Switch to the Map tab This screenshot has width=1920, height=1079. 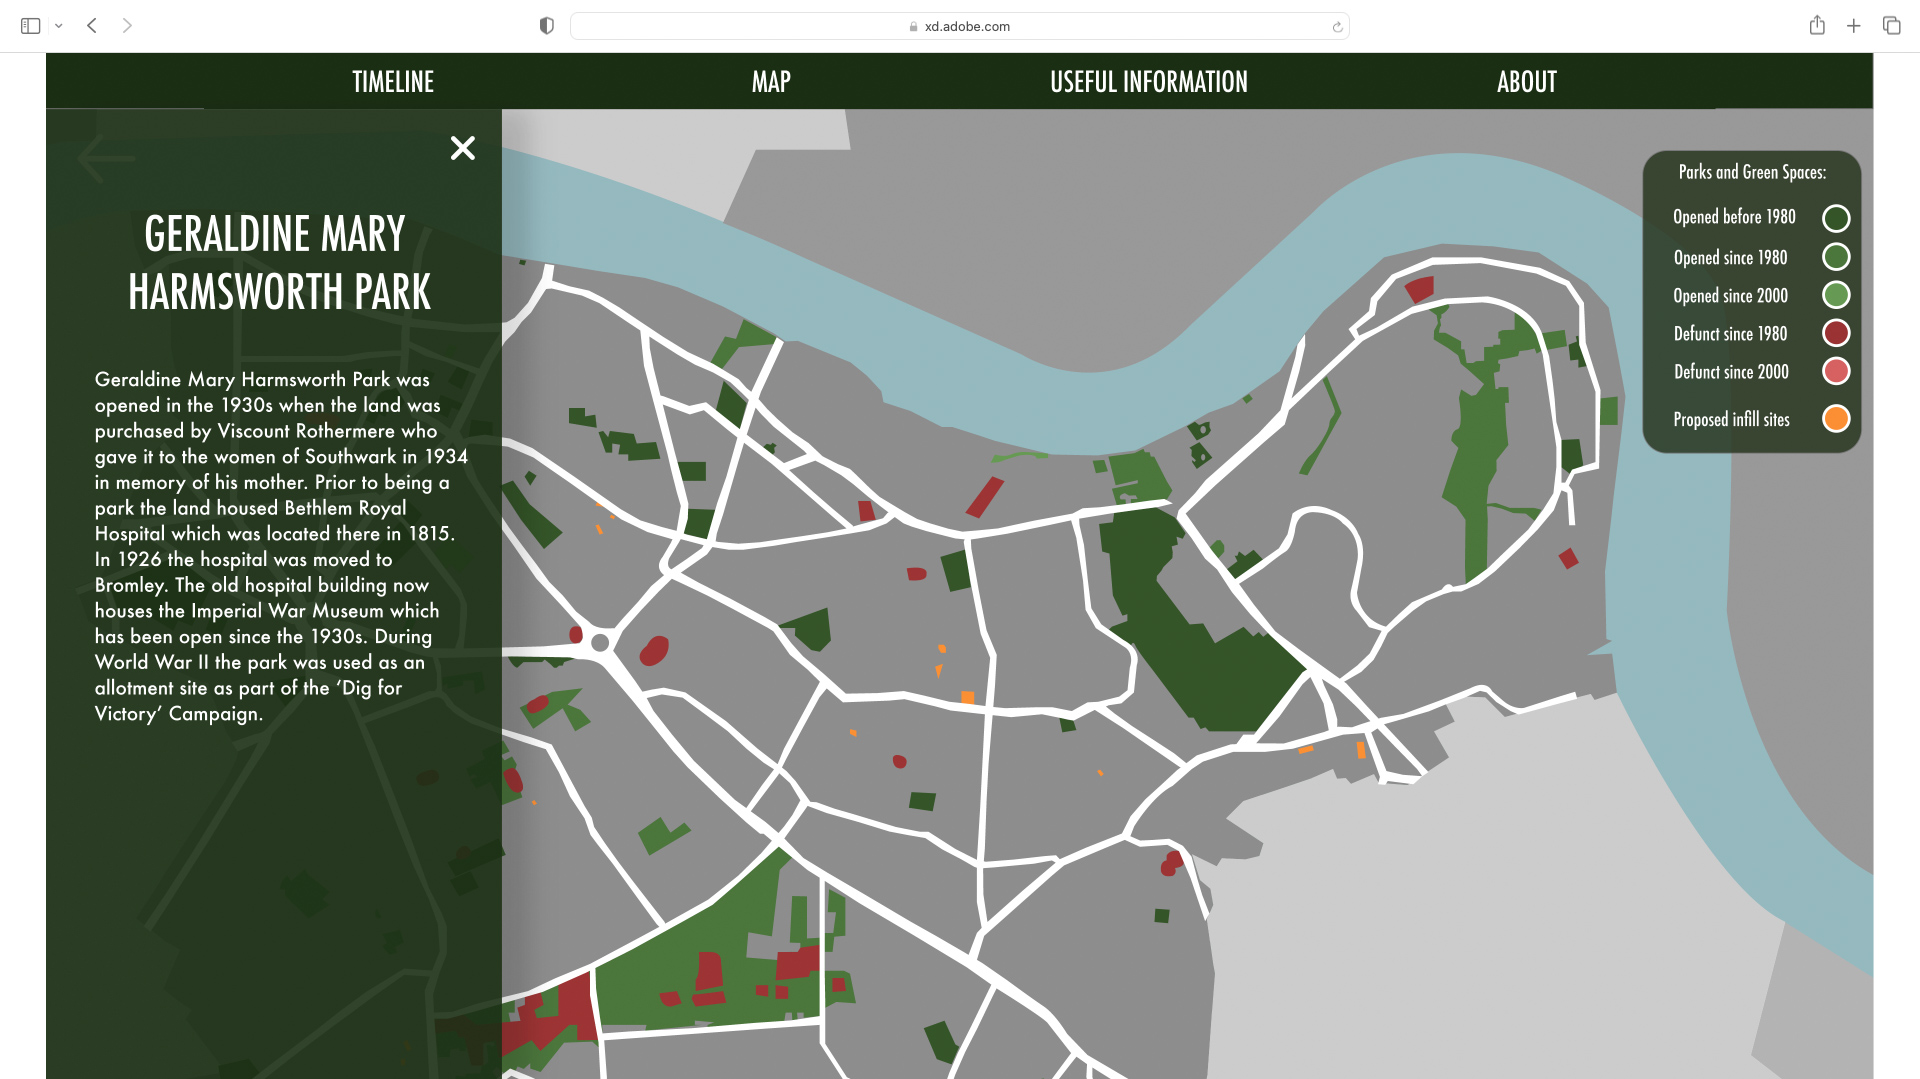[771, 82]
